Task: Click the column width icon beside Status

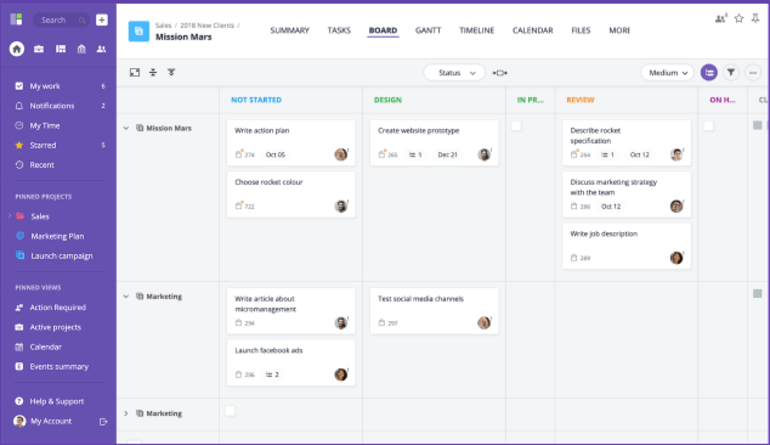Action: click(500, 73)
